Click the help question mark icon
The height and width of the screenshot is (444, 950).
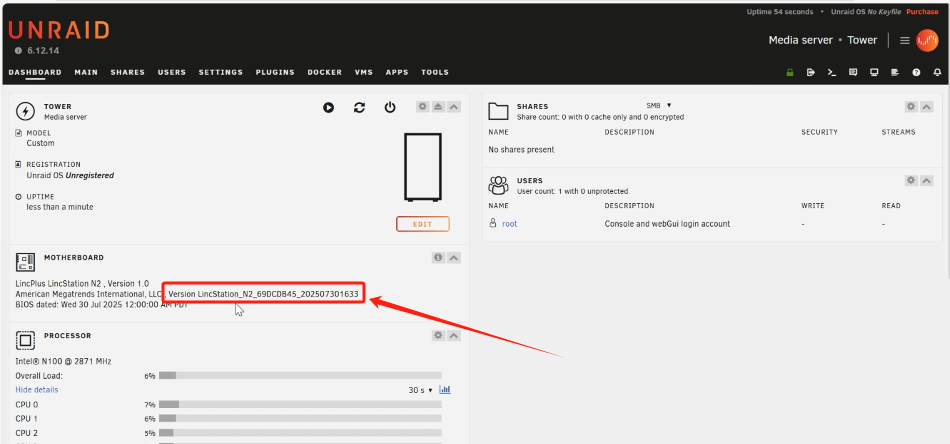tap(916, 72)
